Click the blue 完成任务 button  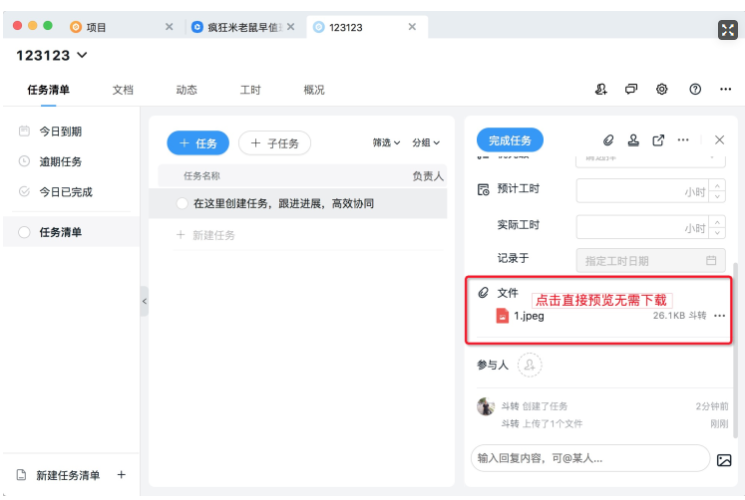(510, 141)
